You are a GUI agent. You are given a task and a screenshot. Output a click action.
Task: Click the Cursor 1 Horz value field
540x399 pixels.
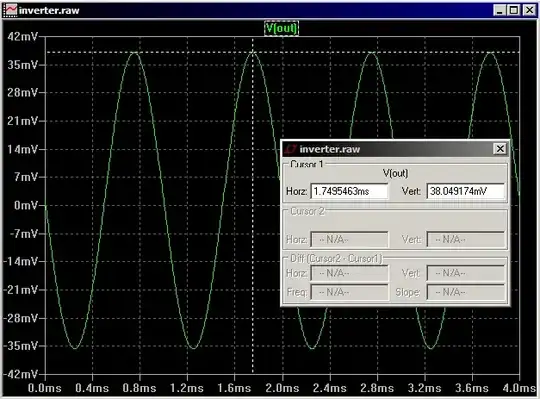[349, 191]
